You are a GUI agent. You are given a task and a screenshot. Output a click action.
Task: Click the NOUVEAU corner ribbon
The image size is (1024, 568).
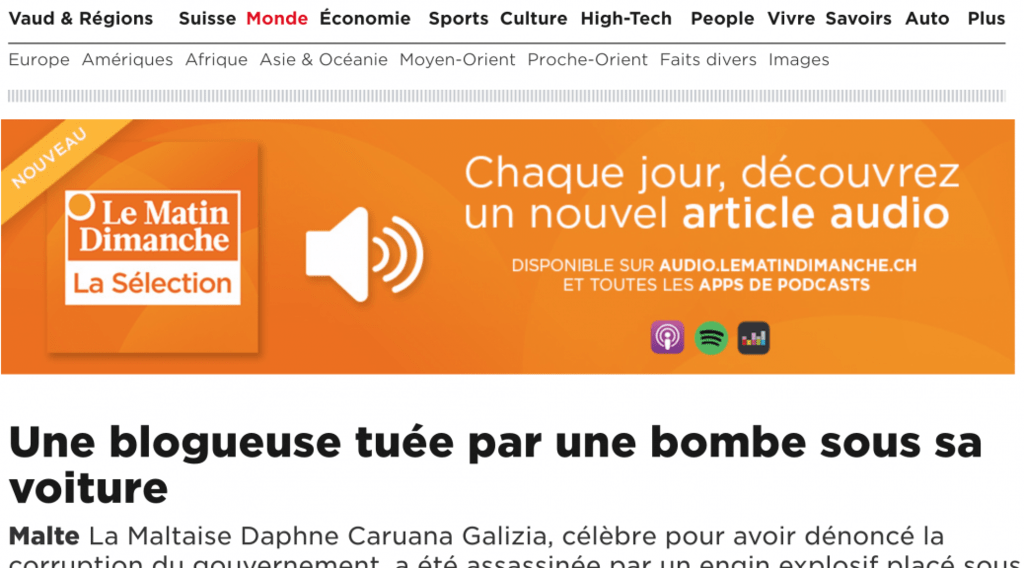pyautogui.click(x=48, y=159)
